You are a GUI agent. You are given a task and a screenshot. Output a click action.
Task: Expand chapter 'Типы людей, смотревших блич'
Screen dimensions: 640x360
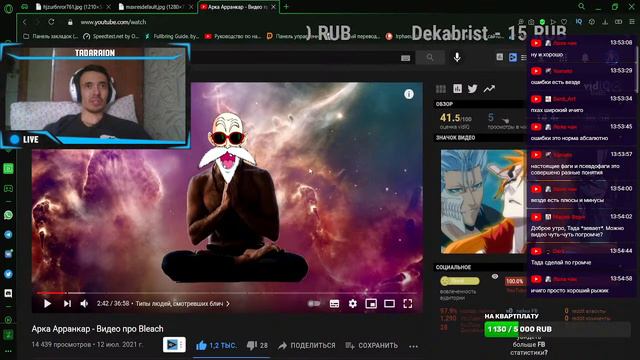coord(182,304)
